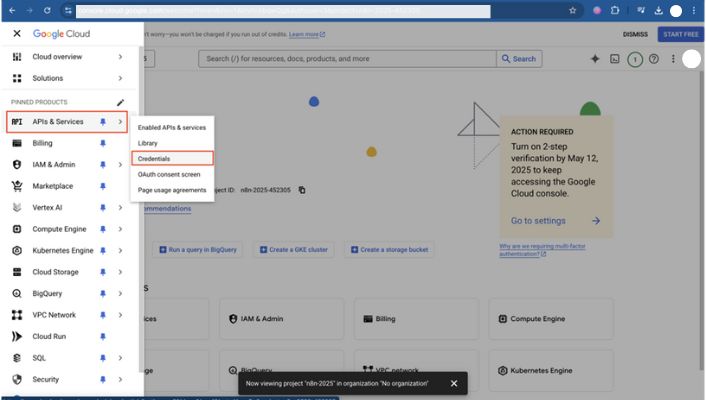Unpin BigQuery pin toggle

click(x=103, y=294)
